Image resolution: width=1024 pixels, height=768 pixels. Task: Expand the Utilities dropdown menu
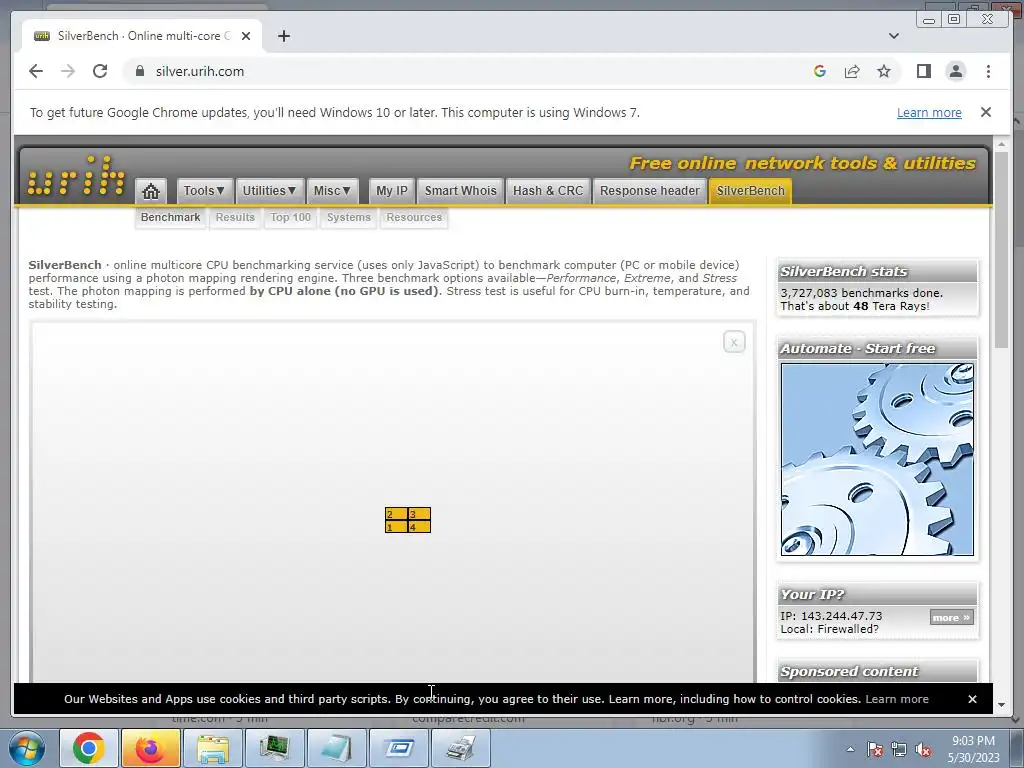[269, 191]
